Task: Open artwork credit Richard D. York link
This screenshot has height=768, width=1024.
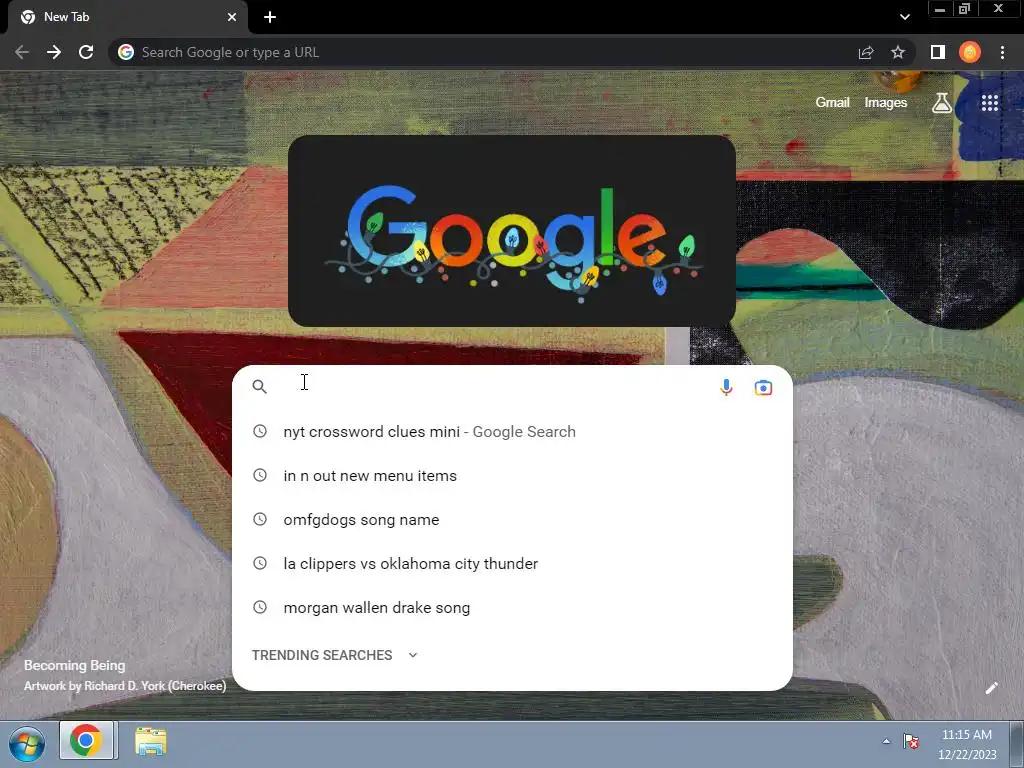Action: coord(125,686)
